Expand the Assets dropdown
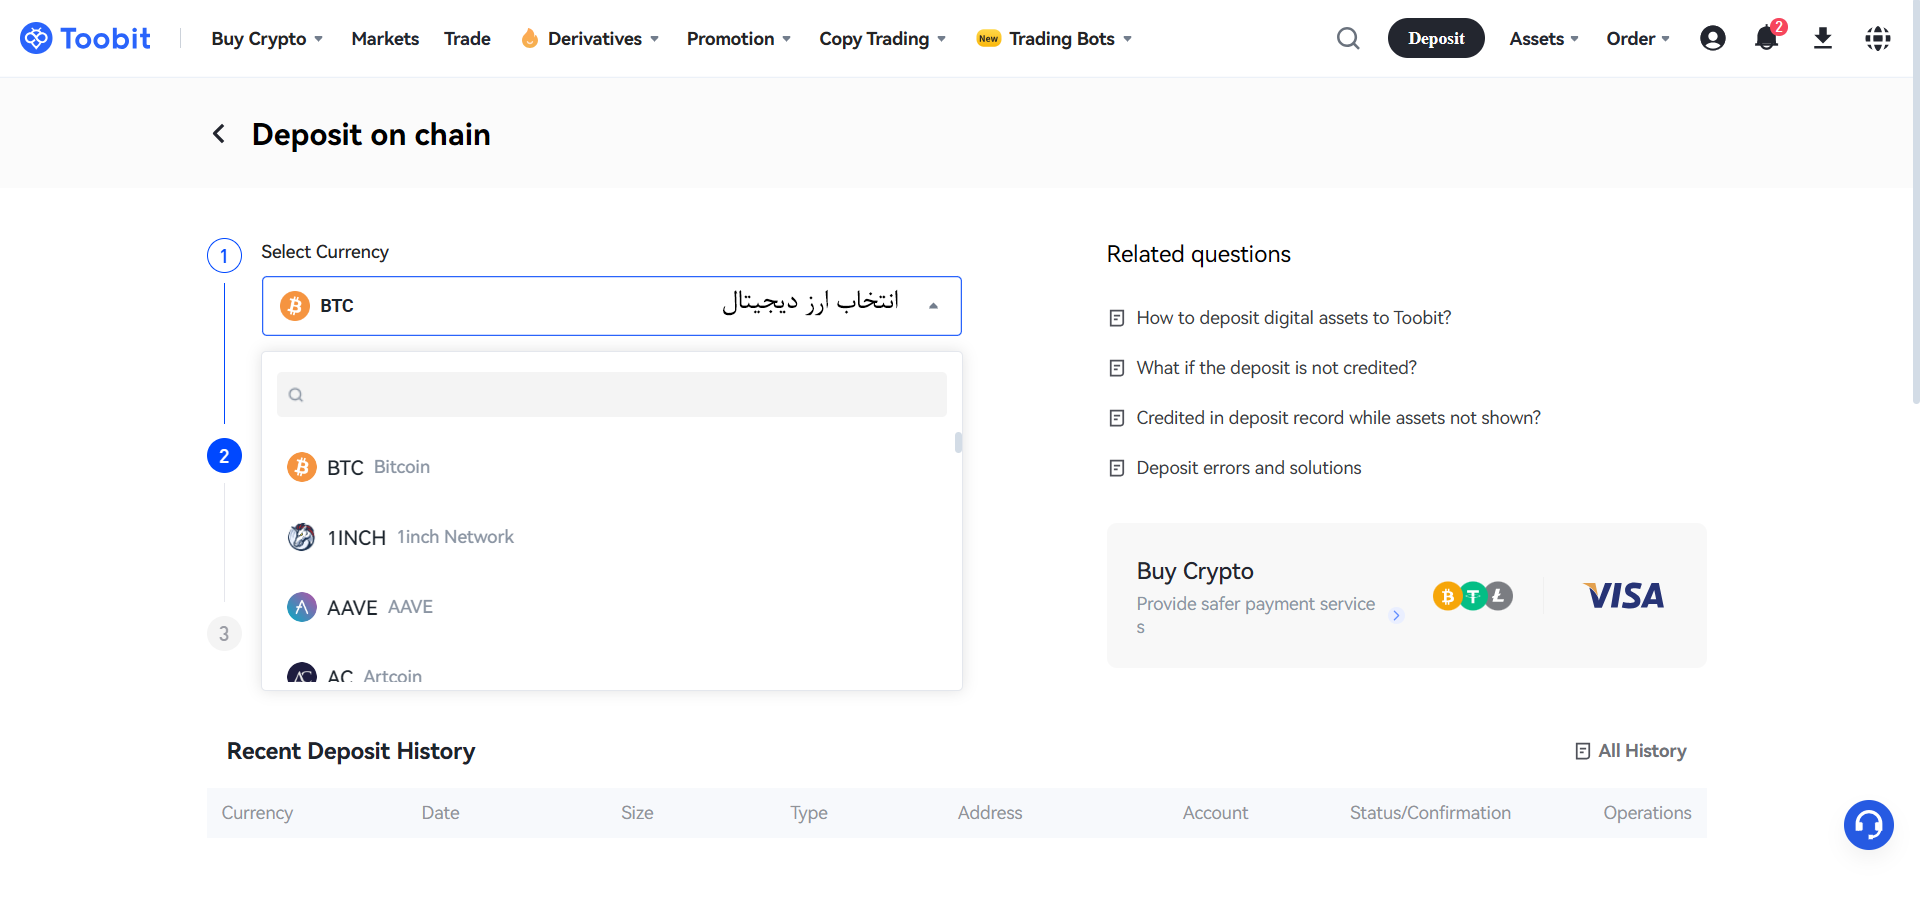This screenshot has width=1920, height=906. [1544, 38]
